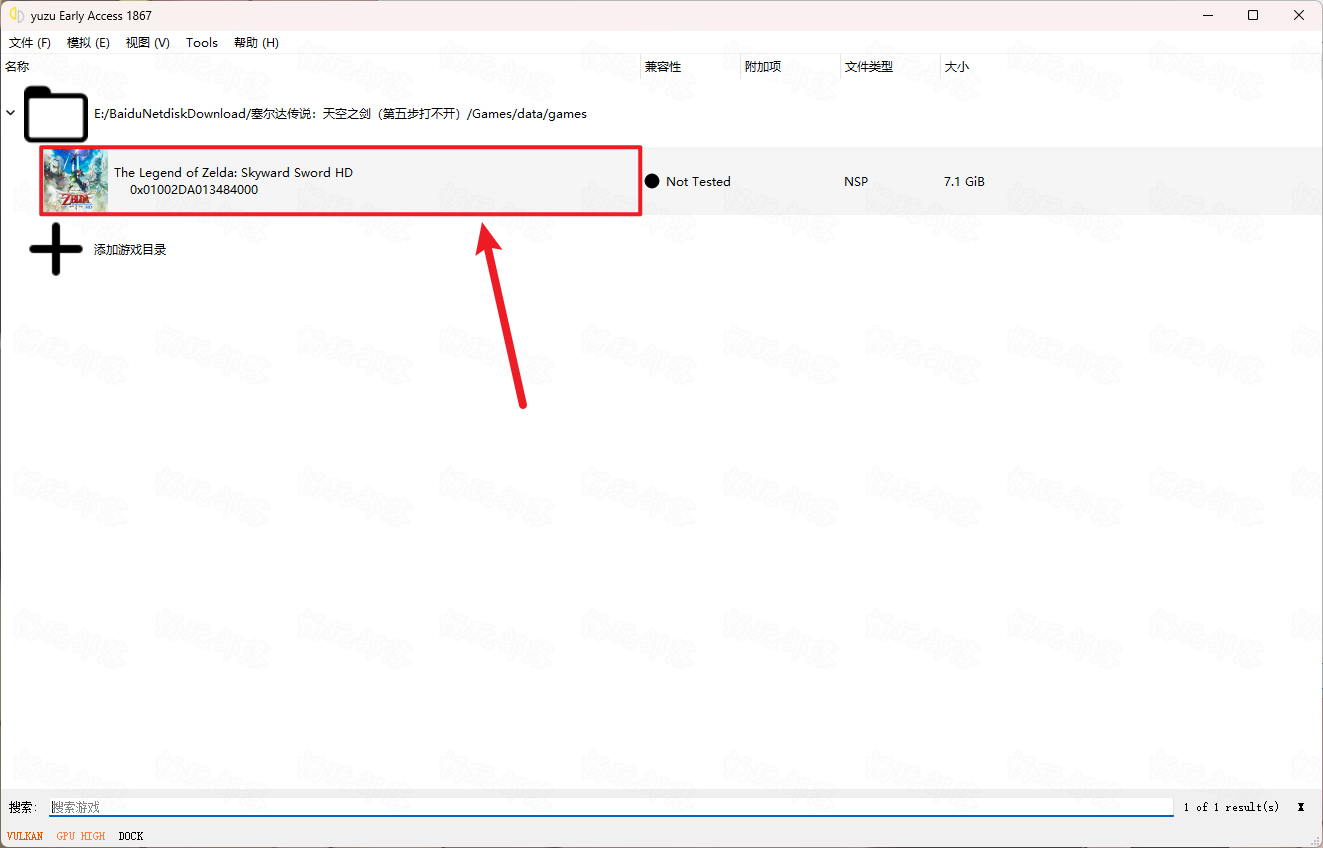
Task: Open the 模拟 (E) menu
Action: 88,43
